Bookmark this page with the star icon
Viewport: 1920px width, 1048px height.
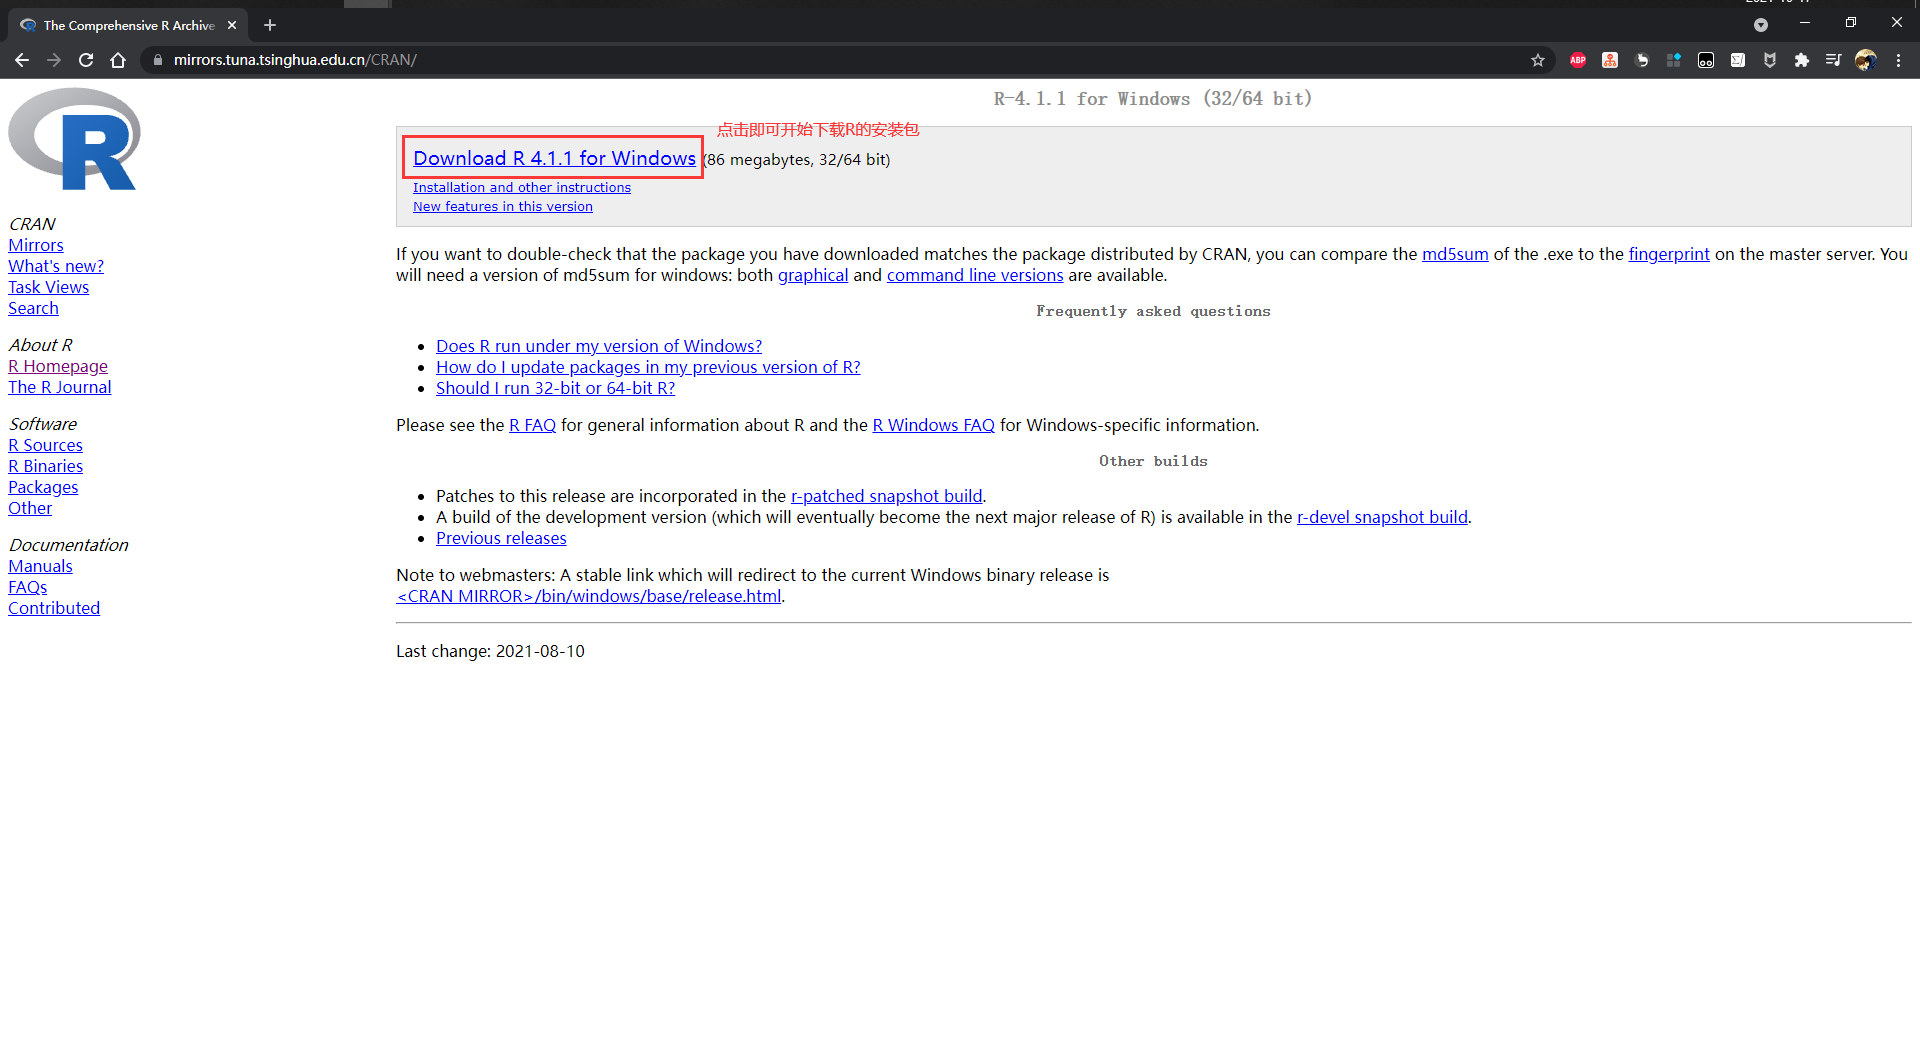1538,60
